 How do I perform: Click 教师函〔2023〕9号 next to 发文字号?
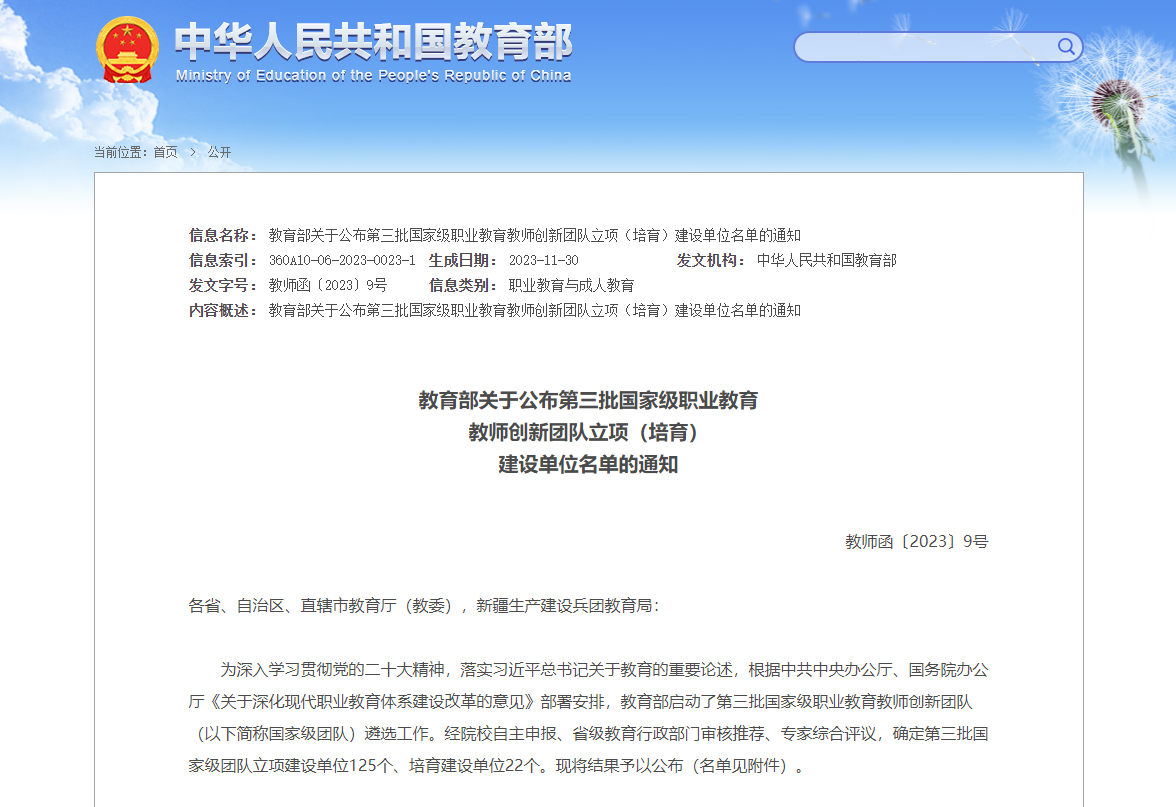click(327, 285)
